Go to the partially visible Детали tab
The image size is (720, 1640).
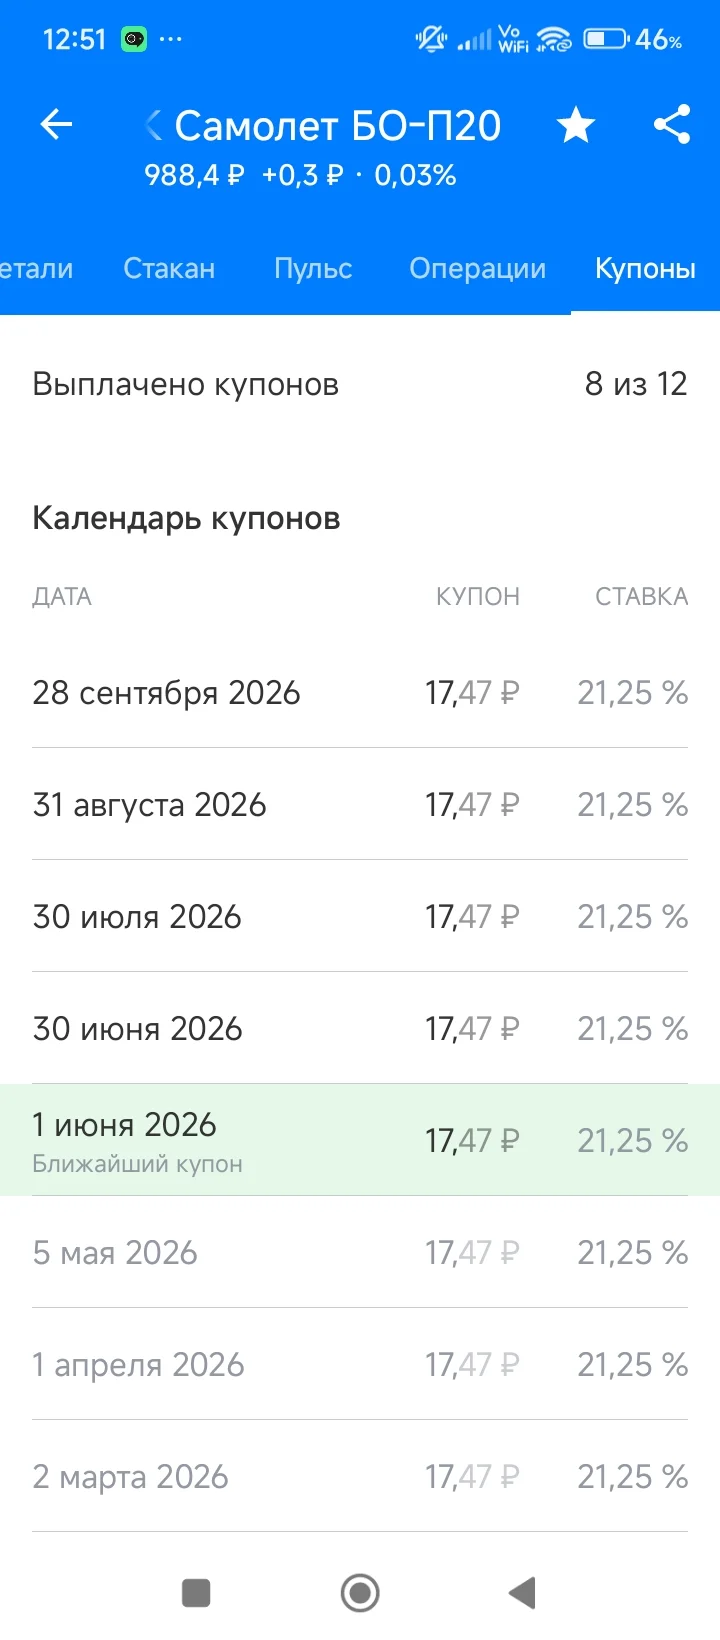[36, 268]
